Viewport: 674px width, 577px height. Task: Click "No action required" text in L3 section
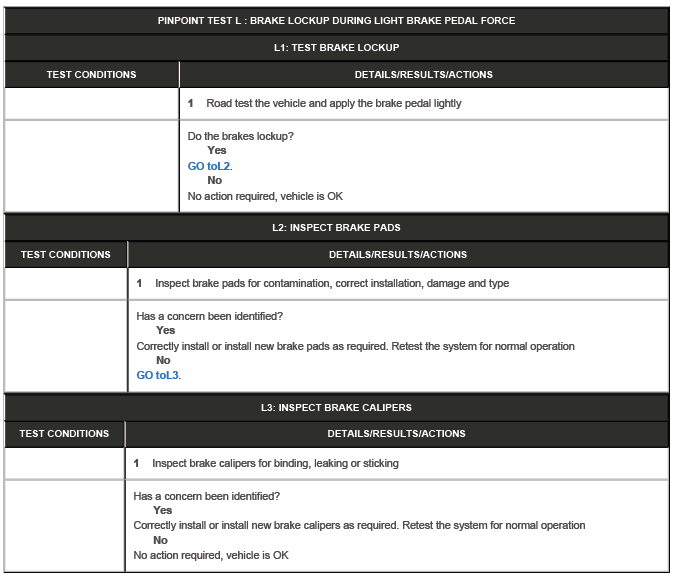[x=211, y=555]
